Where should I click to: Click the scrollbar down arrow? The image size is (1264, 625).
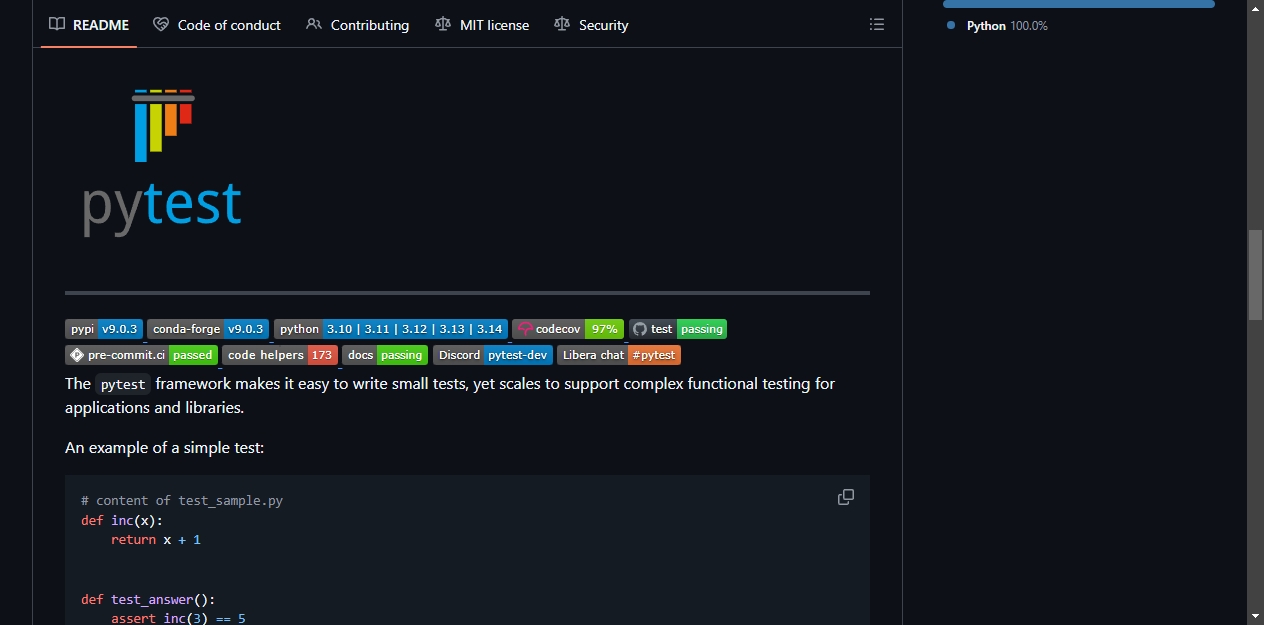(1255, 615)
